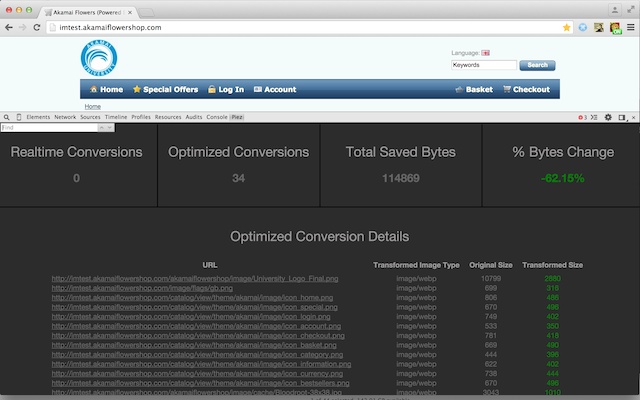
Task: Select the language flag icon
Action: [485, 53]
